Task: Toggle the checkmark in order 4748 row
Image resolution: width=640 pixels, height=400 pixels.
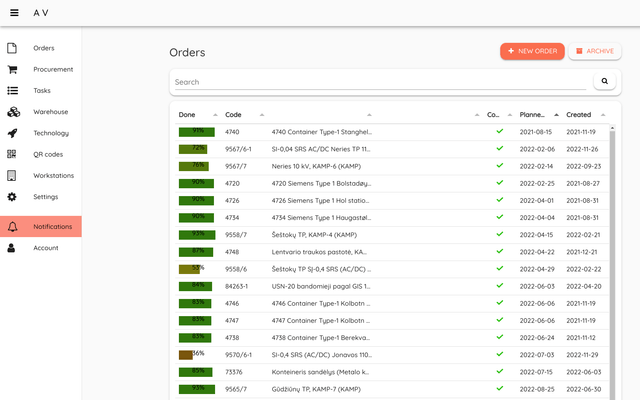Action: pyautogui.click(x=499, y=251)
